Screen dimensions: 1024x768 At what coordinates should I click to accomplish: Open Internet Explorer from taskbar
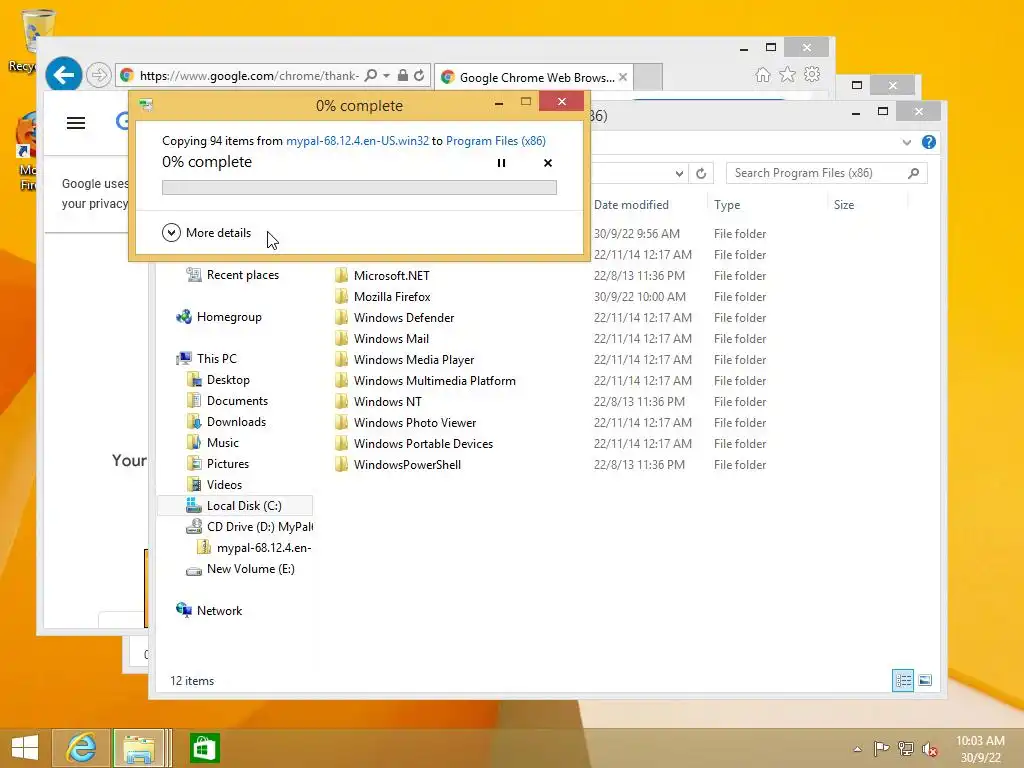click(81, 748)
